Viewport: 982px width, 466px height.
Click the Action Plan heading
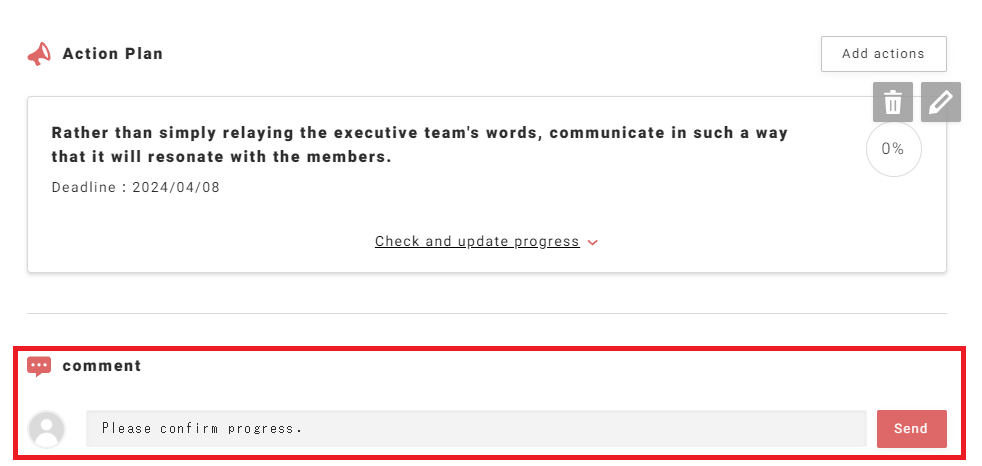coord(112,54)
